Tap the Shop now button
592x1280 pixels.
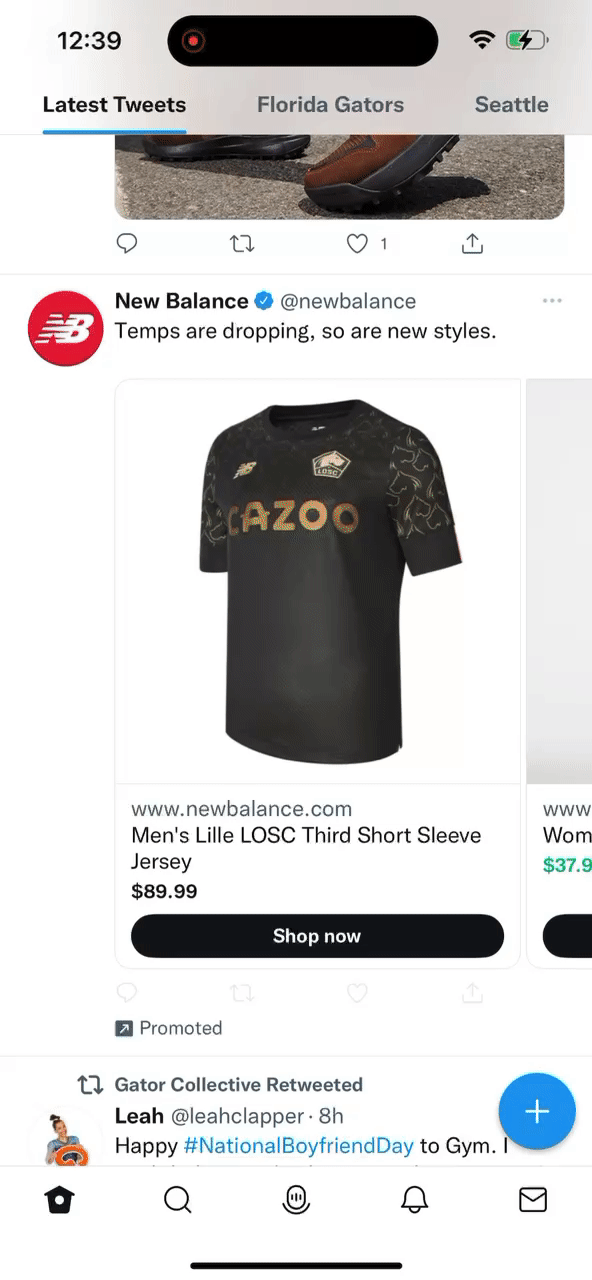click(x=317, y=936)
